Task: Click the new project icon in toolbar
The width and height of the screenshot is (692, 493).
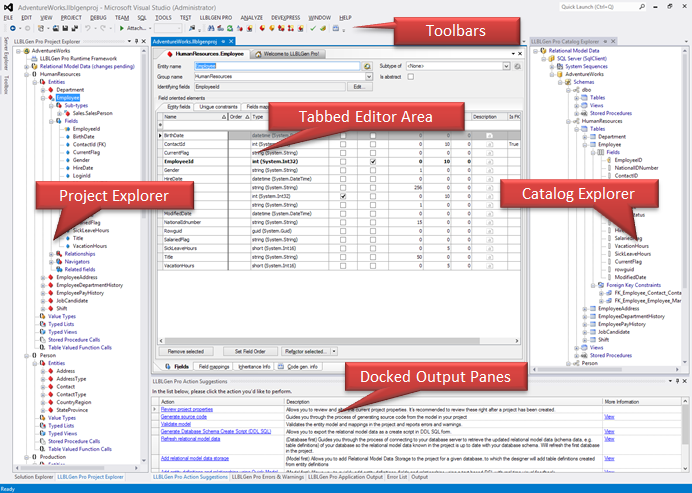Action: pos(41,28)
